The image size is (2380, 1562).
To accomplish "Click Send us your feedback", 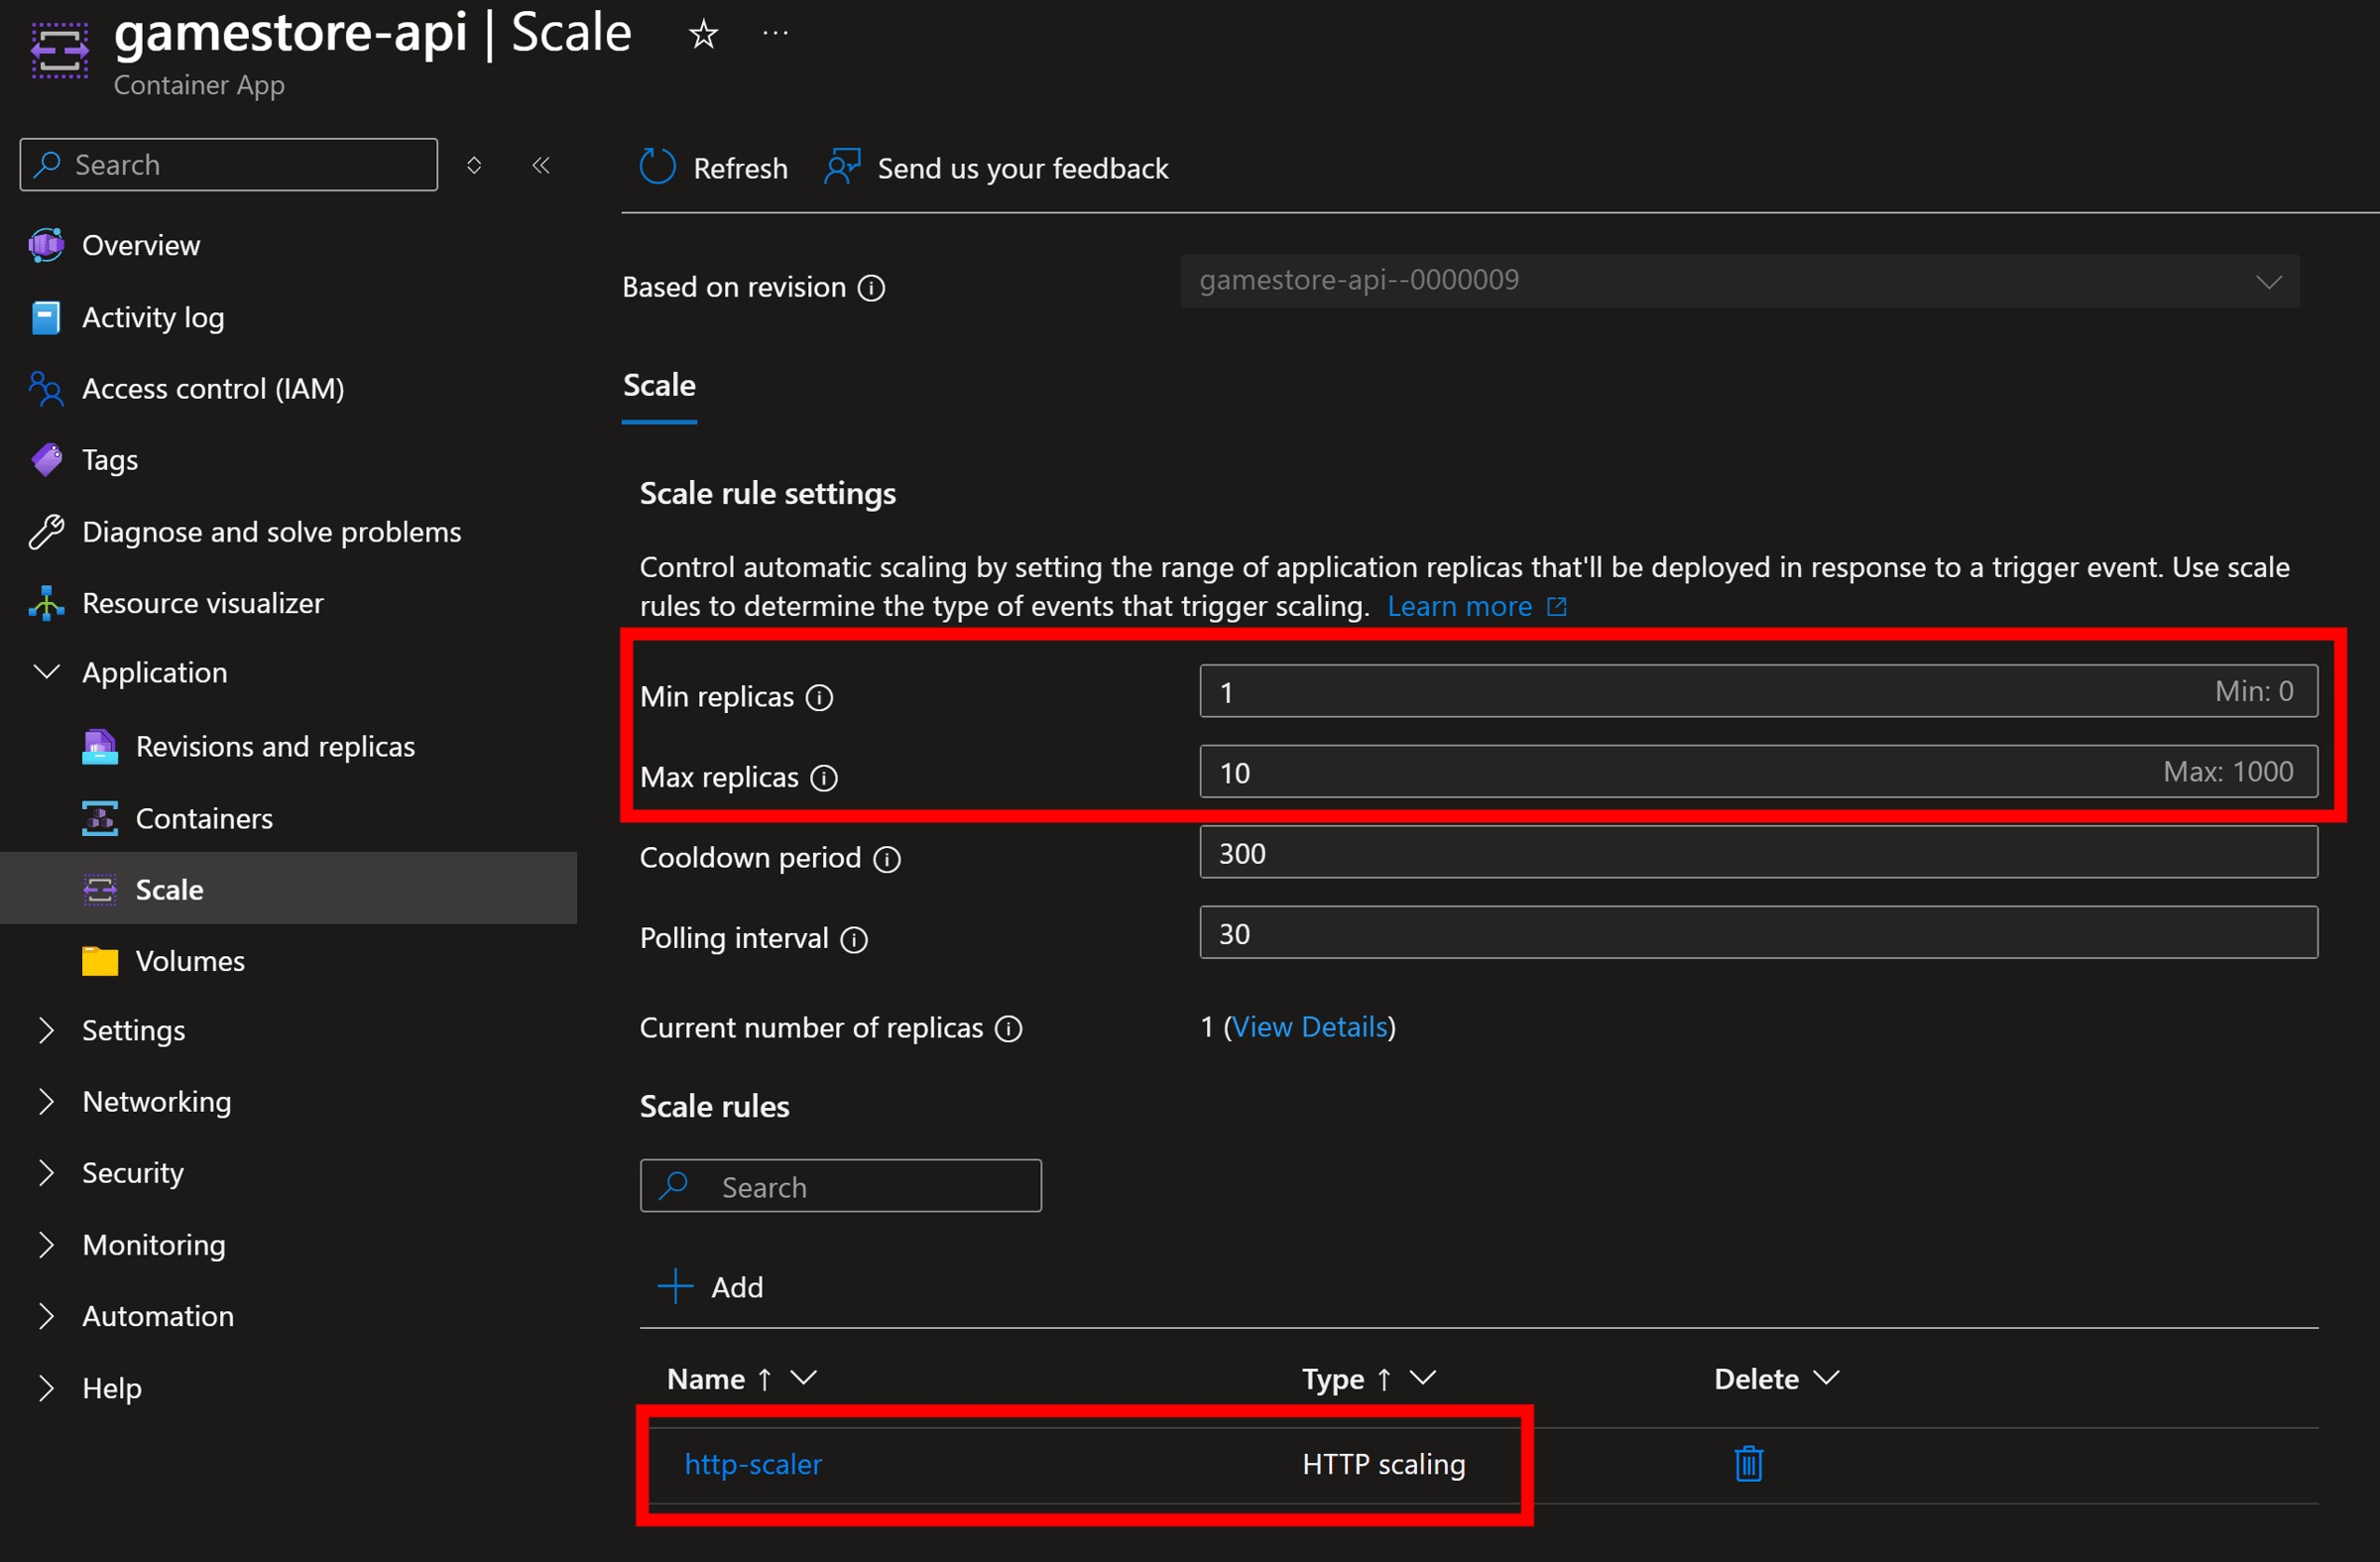I will click(x=1023, y=168).
